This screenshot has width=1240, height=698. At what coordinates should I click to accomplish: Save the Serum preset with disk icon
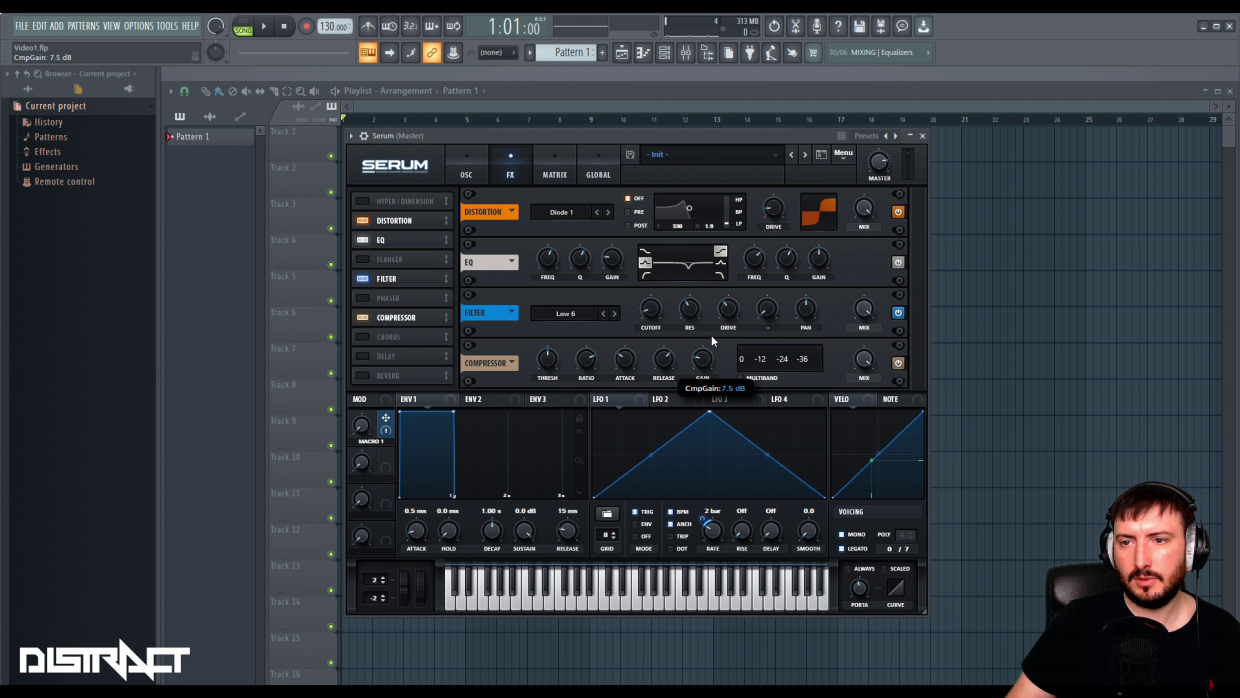(630, 155)
